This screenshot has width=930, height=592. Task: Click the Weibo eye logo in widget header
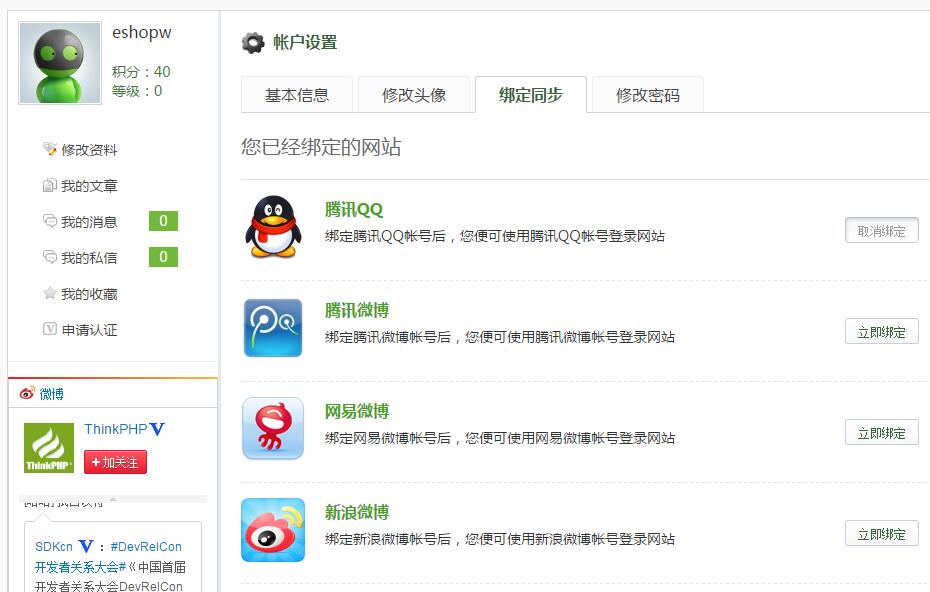[x=27, y=393]
